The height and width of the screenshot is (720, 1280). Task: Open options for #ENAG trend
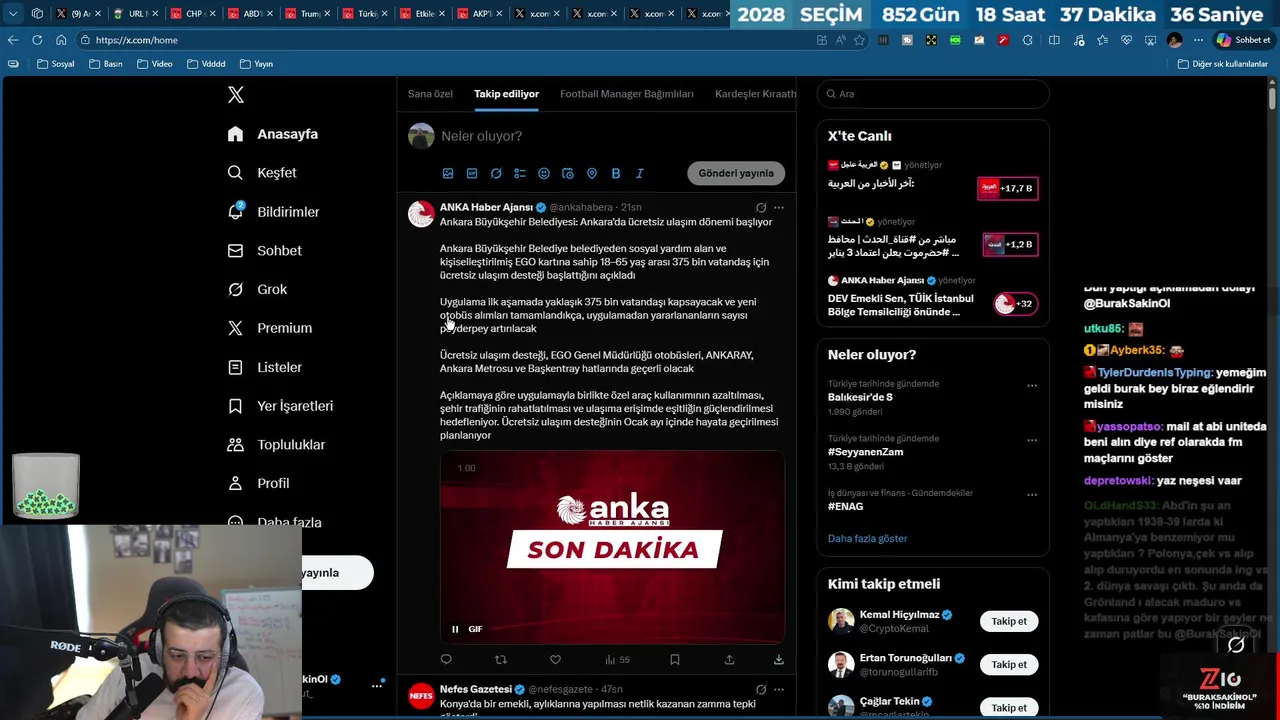1032,494
